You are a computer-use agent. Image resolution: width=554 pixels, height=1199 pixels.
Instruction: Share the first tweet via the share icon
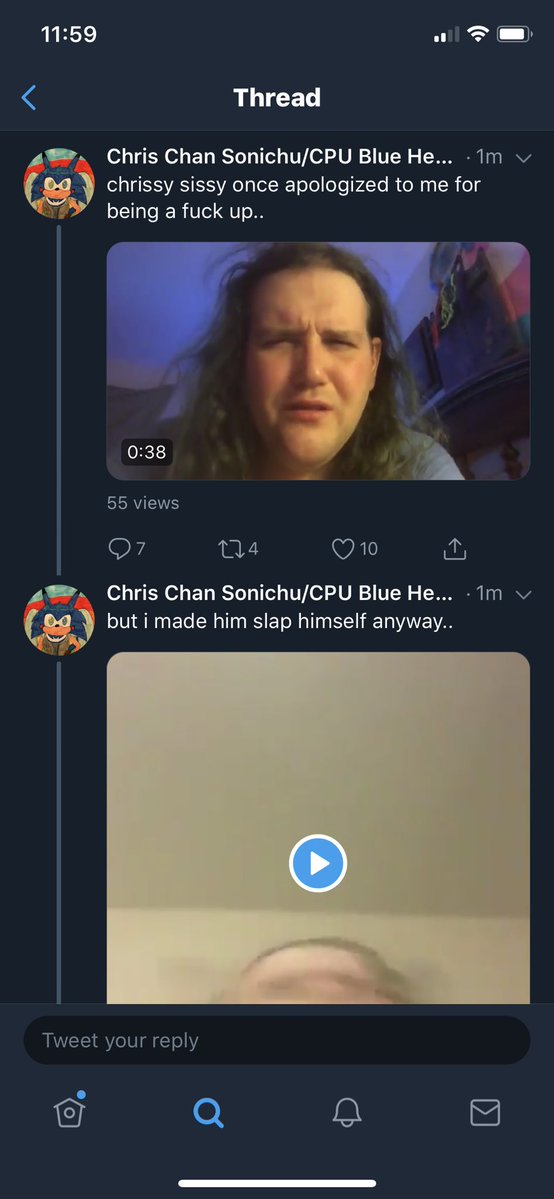tap(455, 548)
